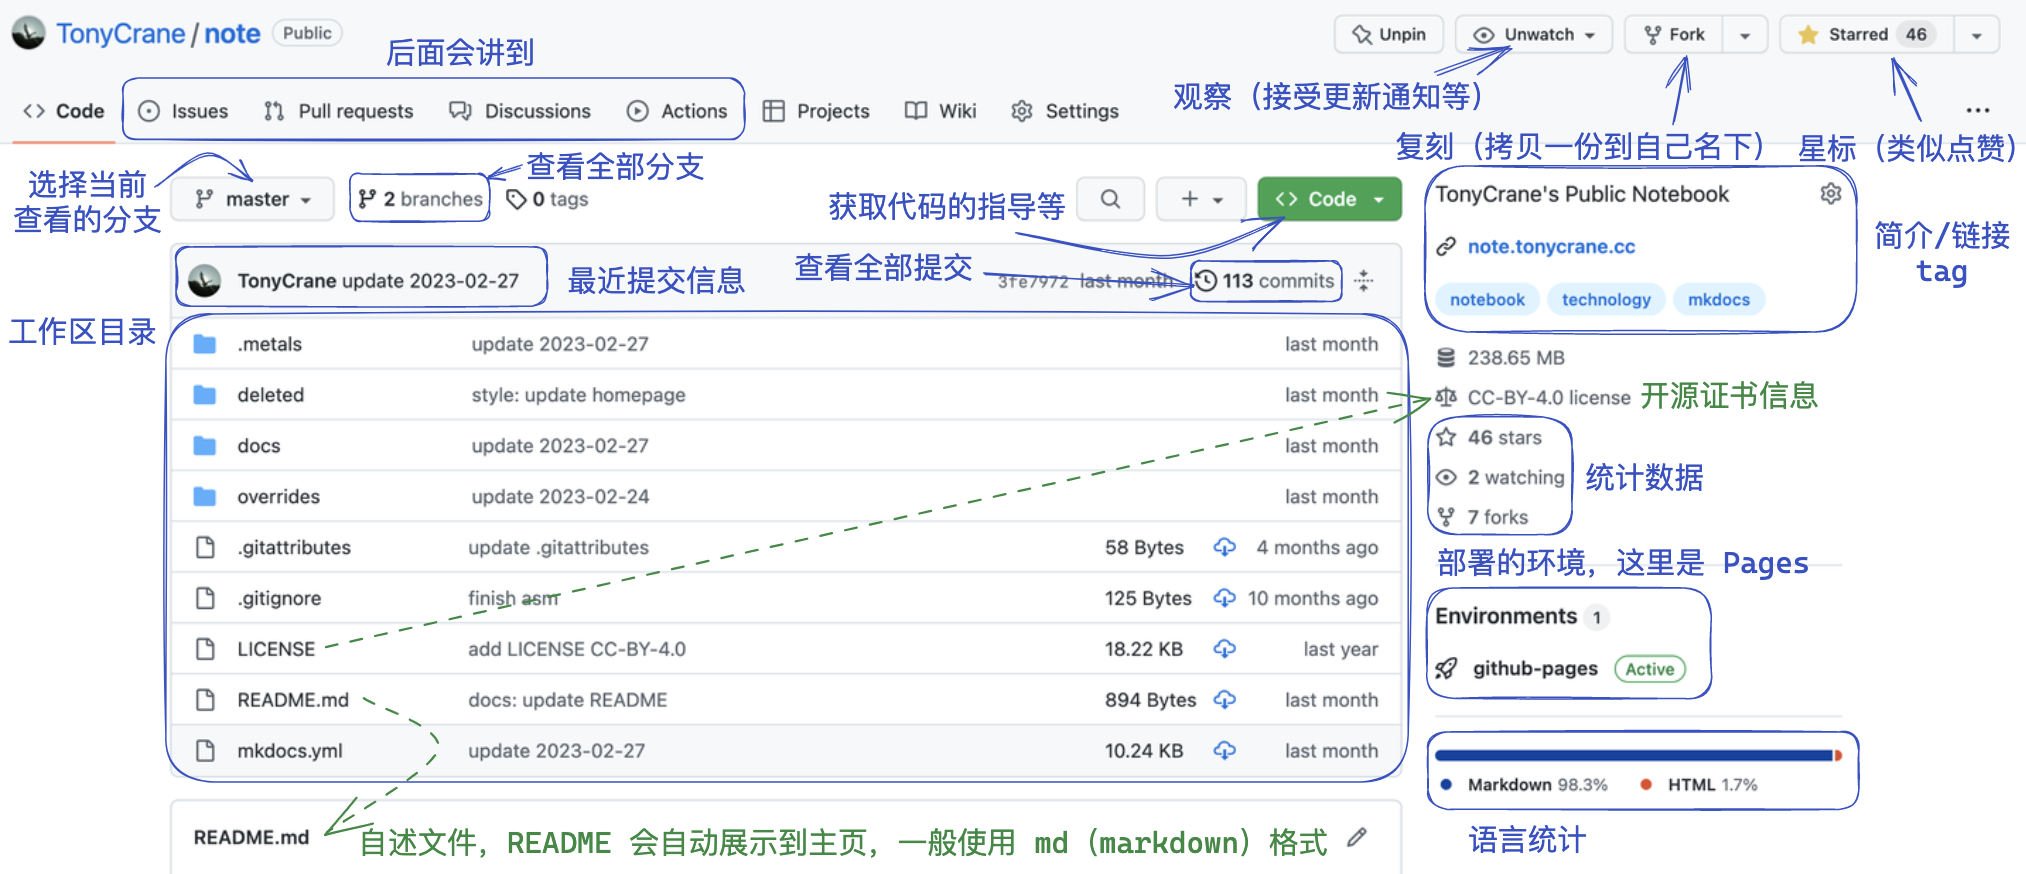2026x874 pixels.
Task: Click cloud download icon for .gitignore
Action: (1224, 598)
